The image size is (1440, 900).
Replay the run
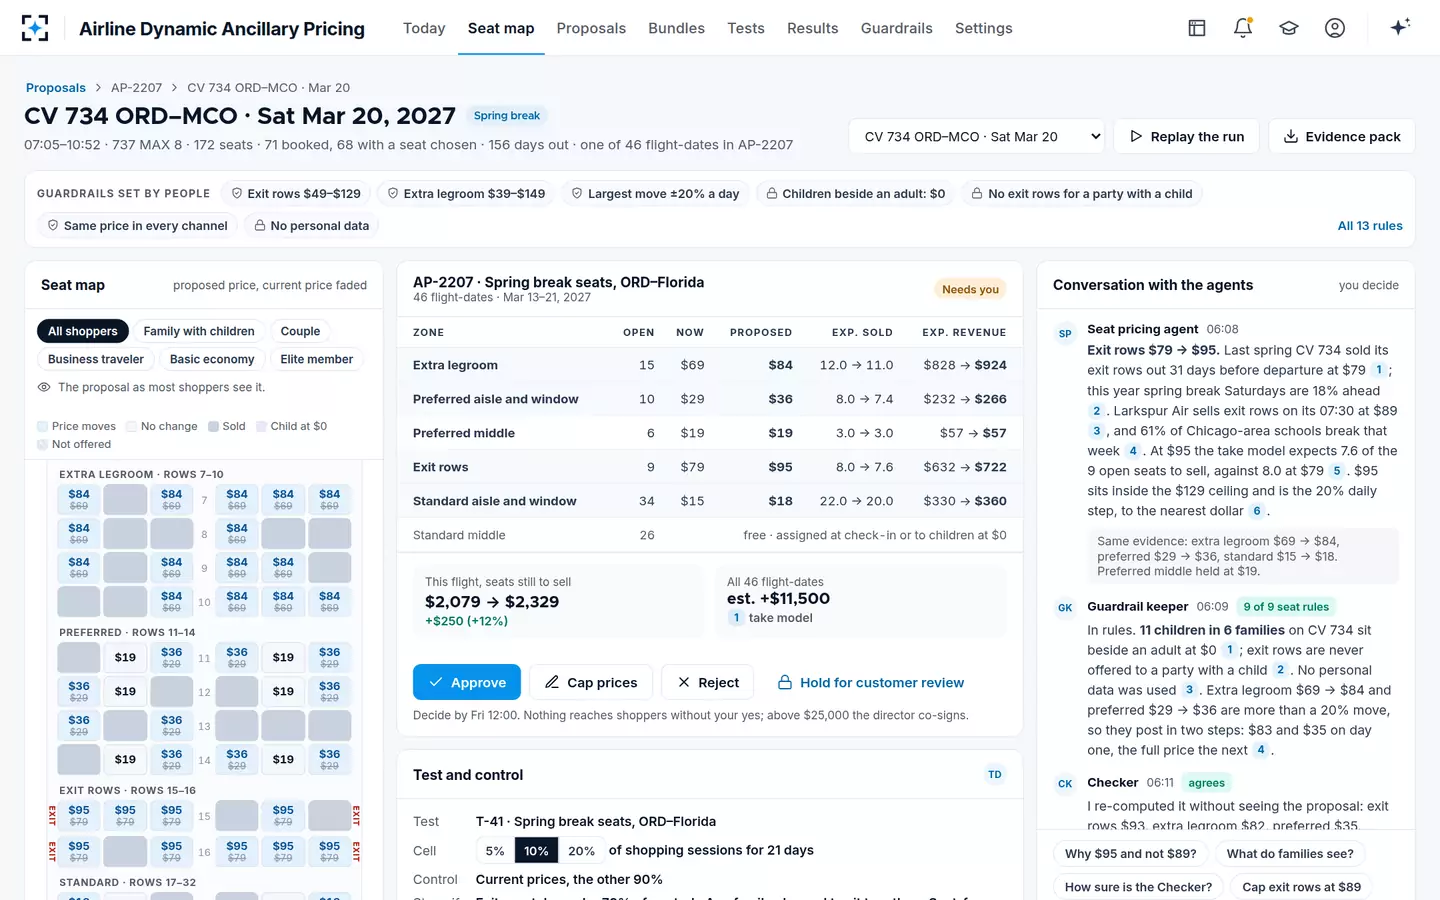pyautogui.click(x=1187, y=137)
